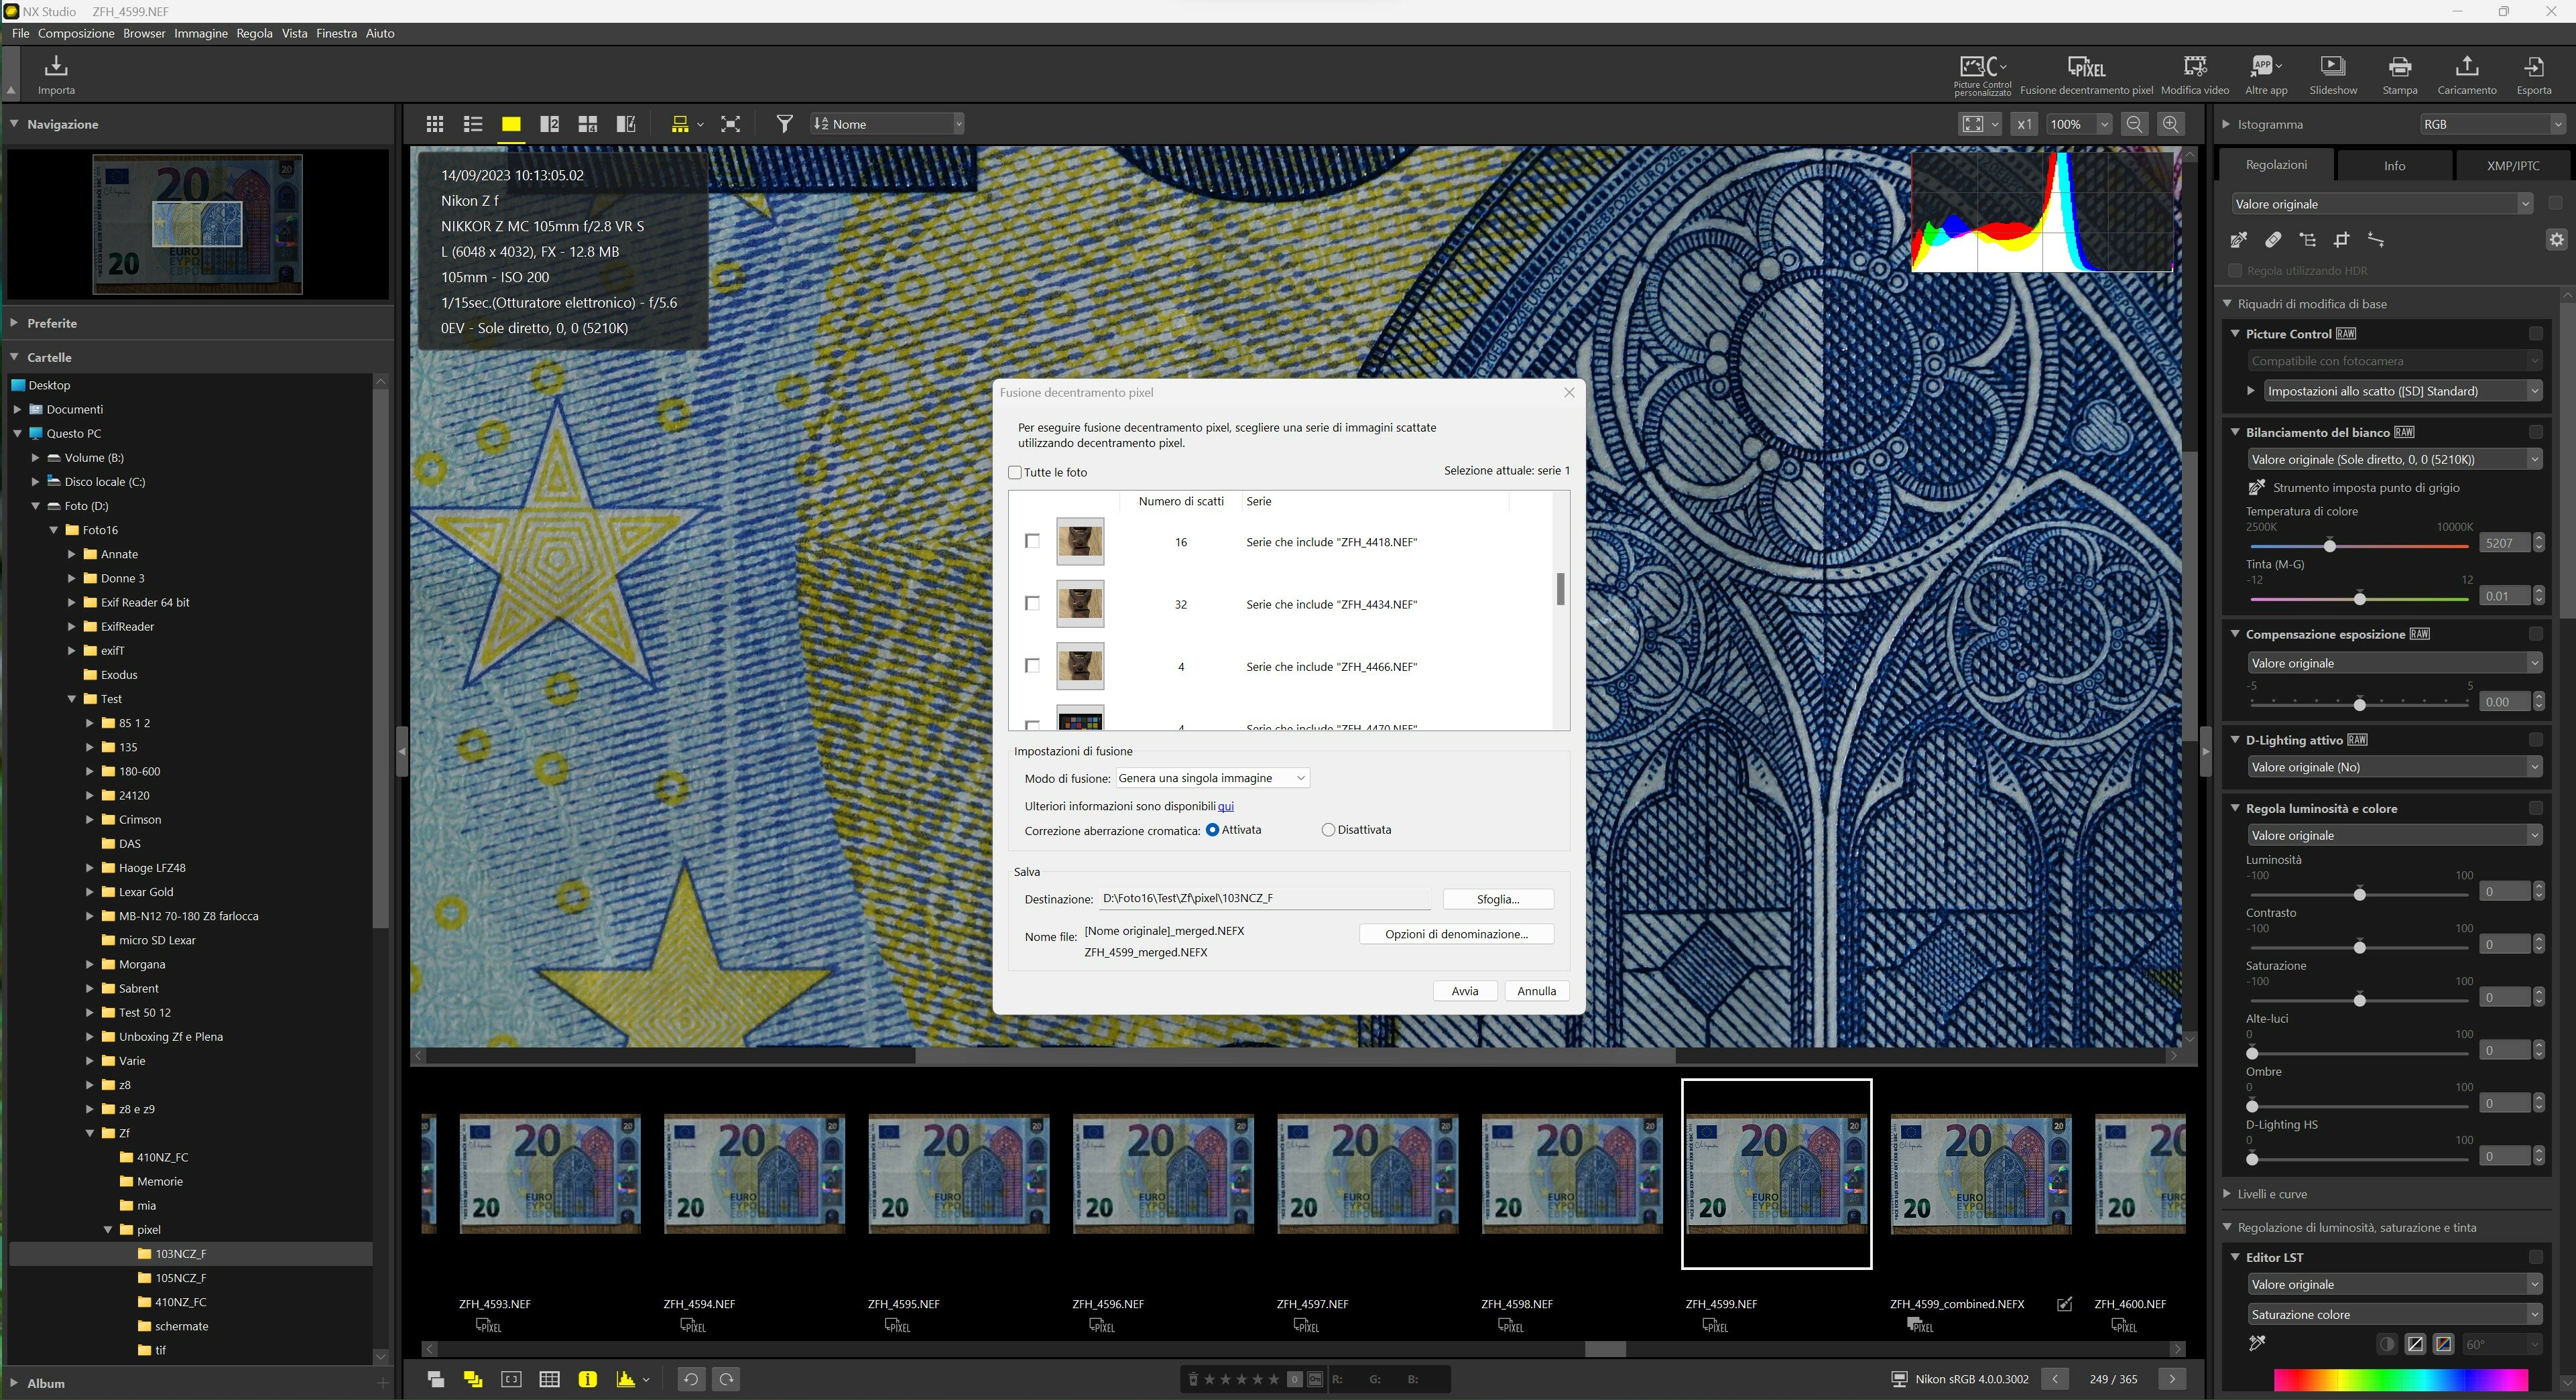
Task: Select 4-image compare view icon
Action: [588, 124]
